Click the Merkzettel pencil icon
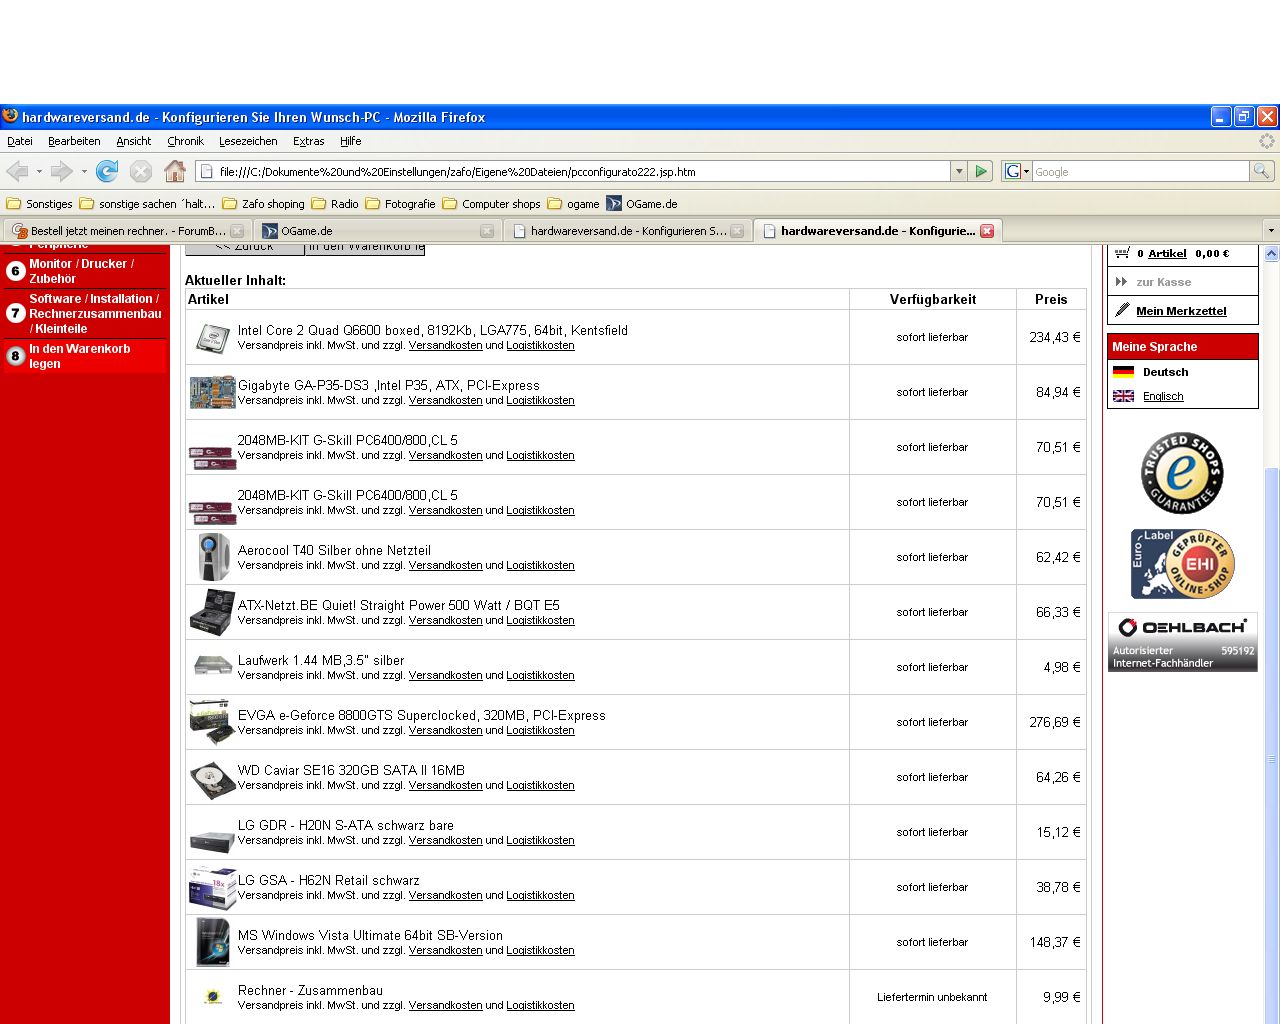Viewport: 1280px width, 1024px height. tap(1123, 310)
